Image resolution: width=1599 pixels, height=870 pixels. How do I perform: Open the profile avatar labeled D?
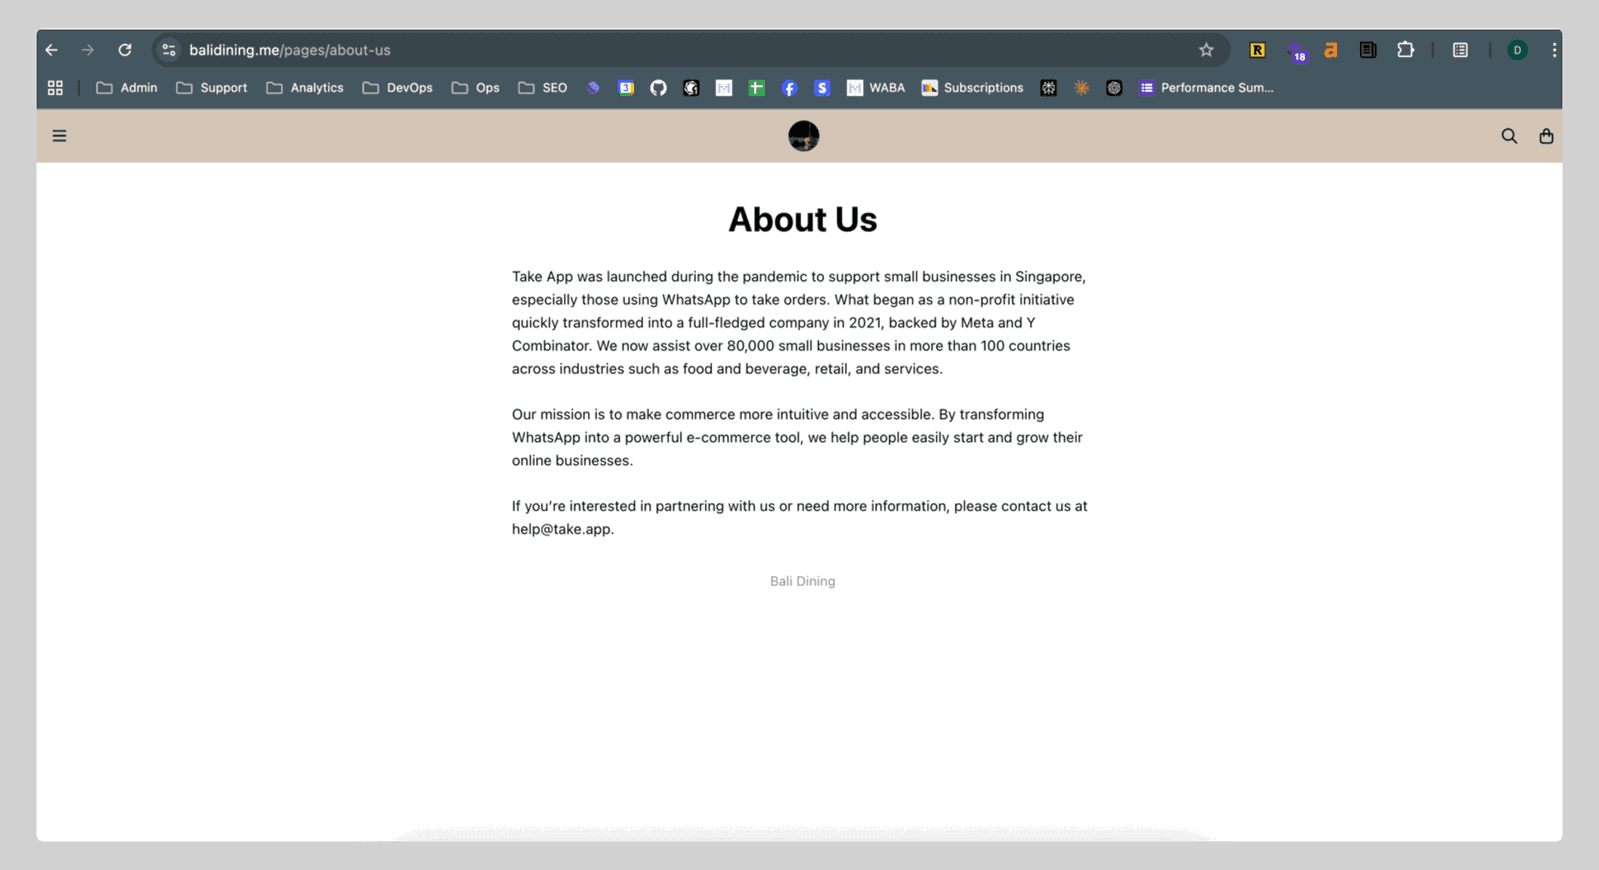(1517, 50)
